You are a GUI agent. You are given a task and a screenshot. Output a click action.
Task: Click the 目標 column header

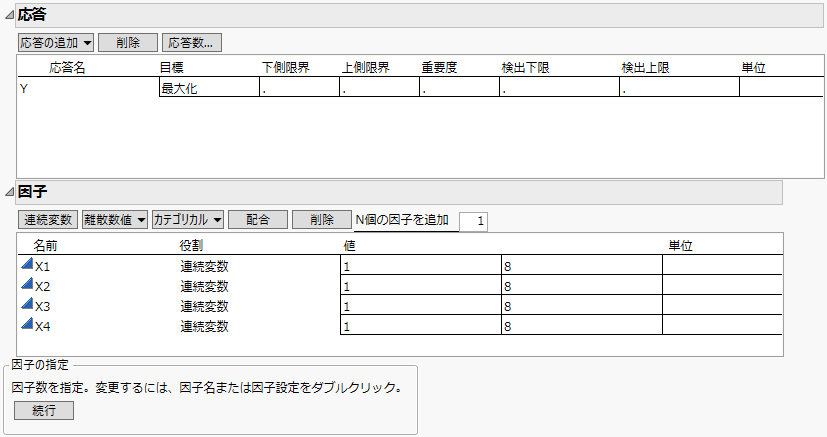pyautogui.click(x=172, y=68)
